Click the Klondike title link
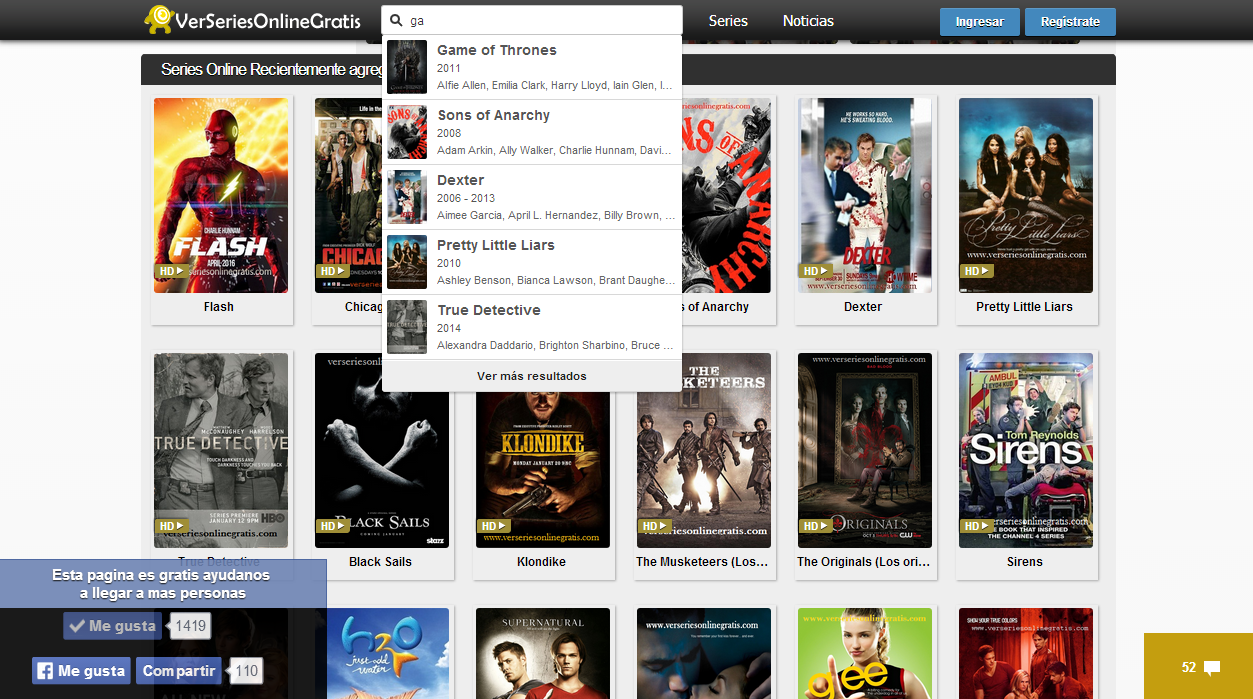This screenshot has height=699, width=1253. click(541, 562)
